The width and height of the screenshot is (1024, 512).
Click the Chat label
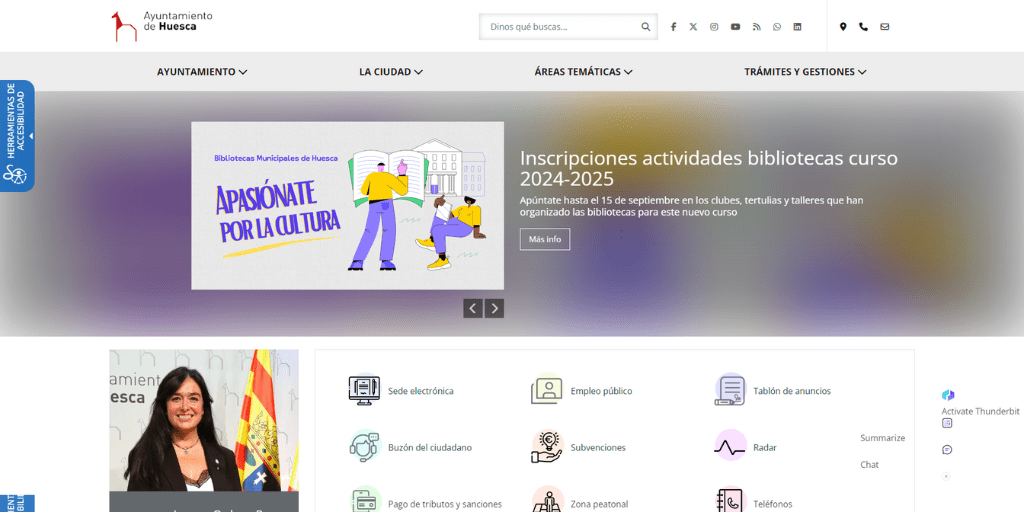[869, 465]
